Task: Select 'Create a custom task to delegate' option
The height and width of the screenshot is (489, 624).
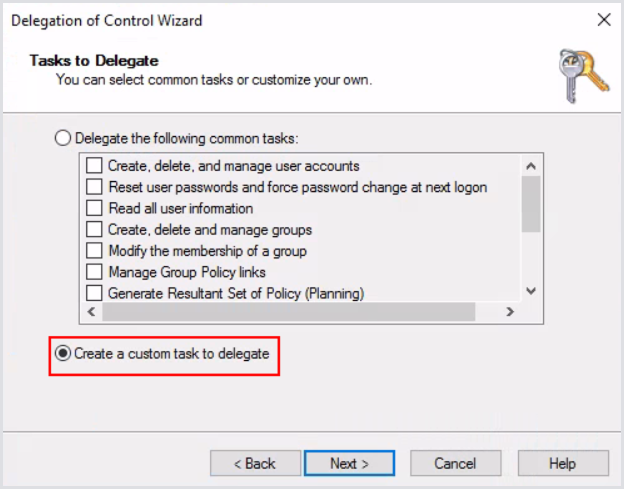Action: [x=64, y=354]
